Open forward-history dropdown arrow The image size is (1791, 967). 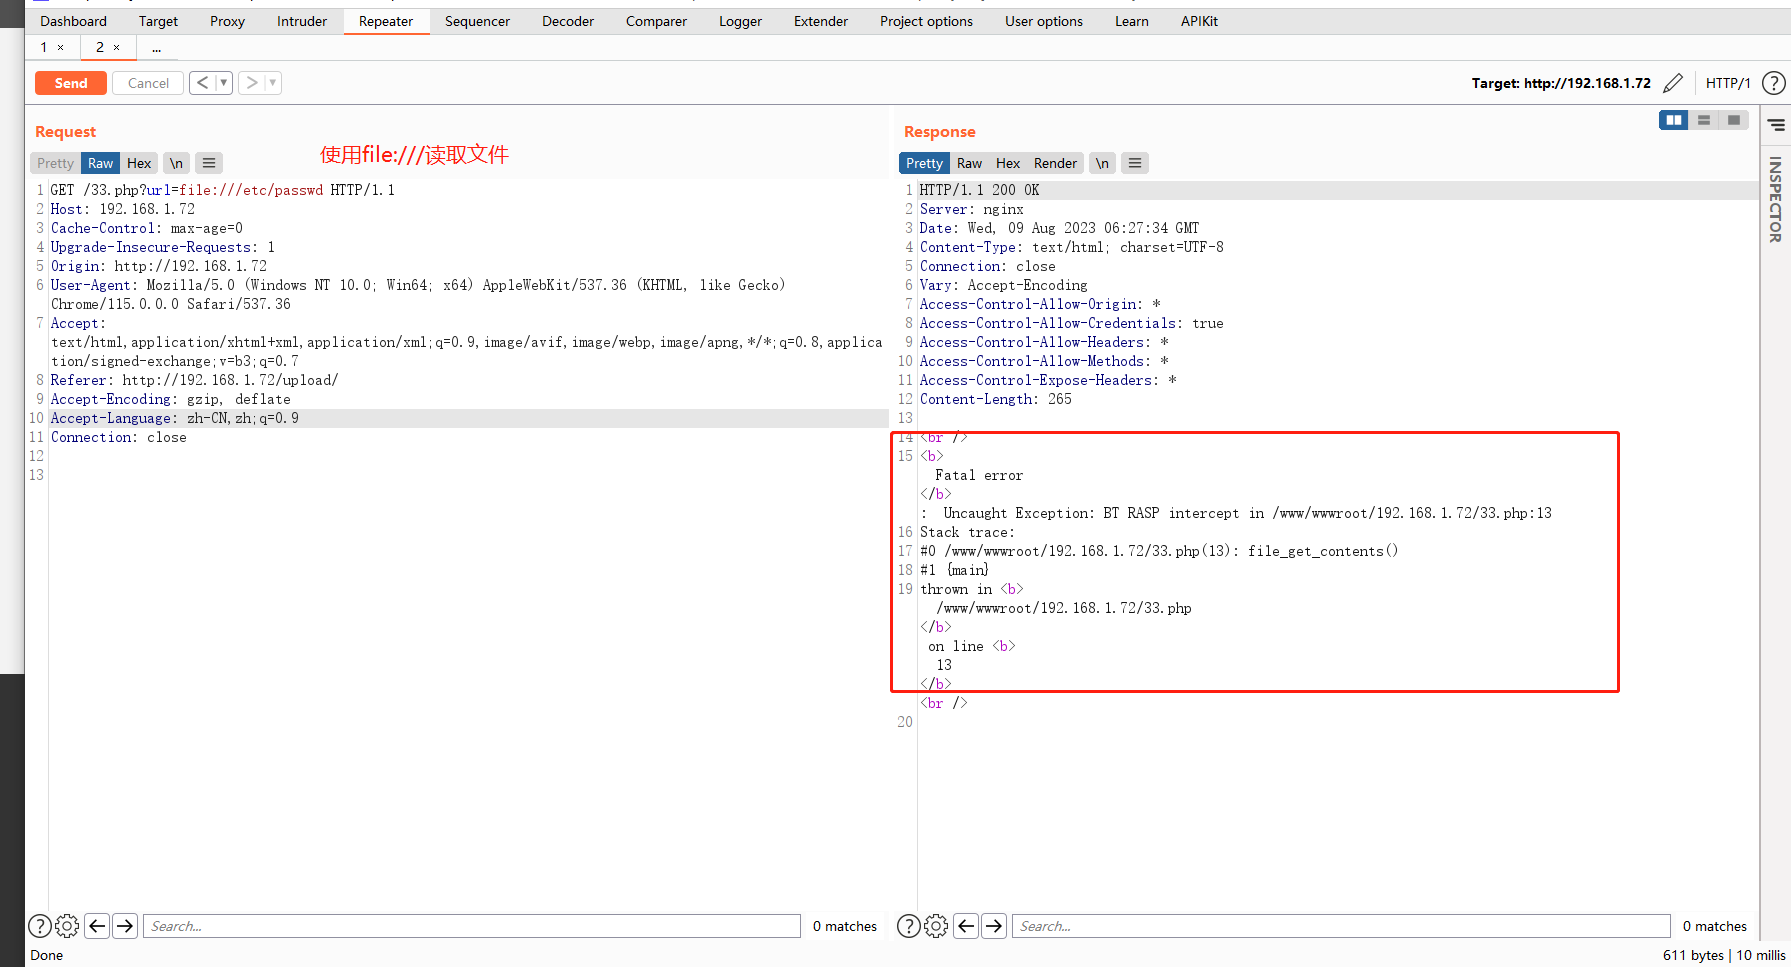273,83
